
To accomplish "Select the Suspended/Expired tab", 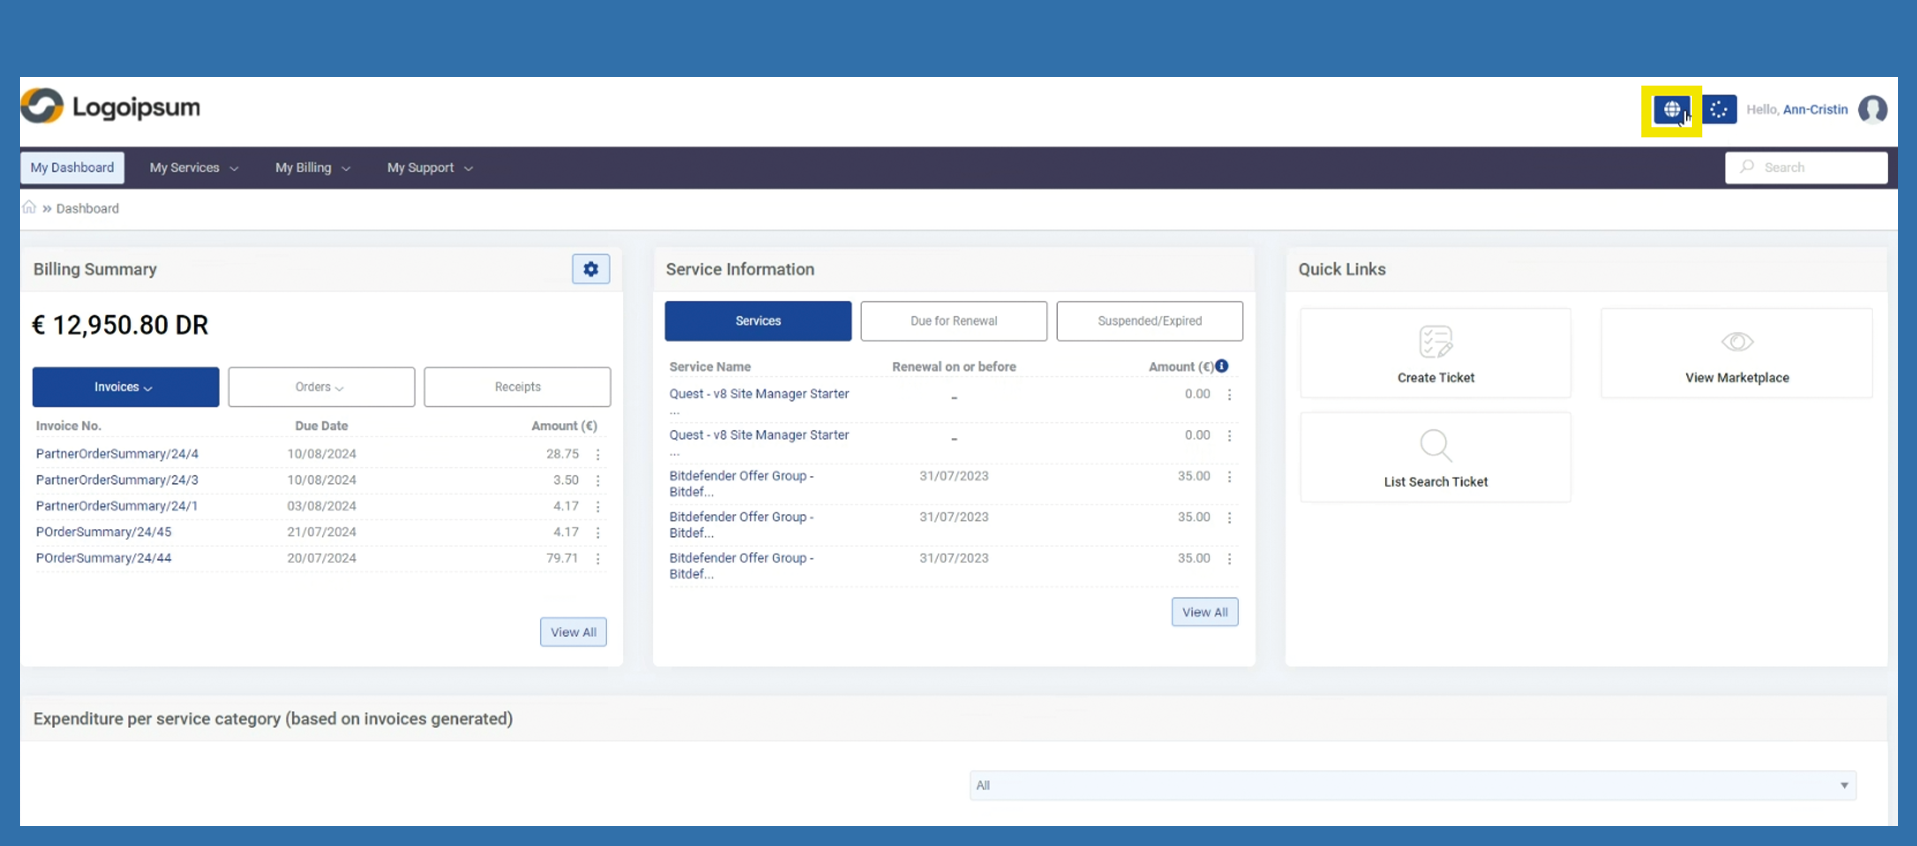I will (1149, 321).
